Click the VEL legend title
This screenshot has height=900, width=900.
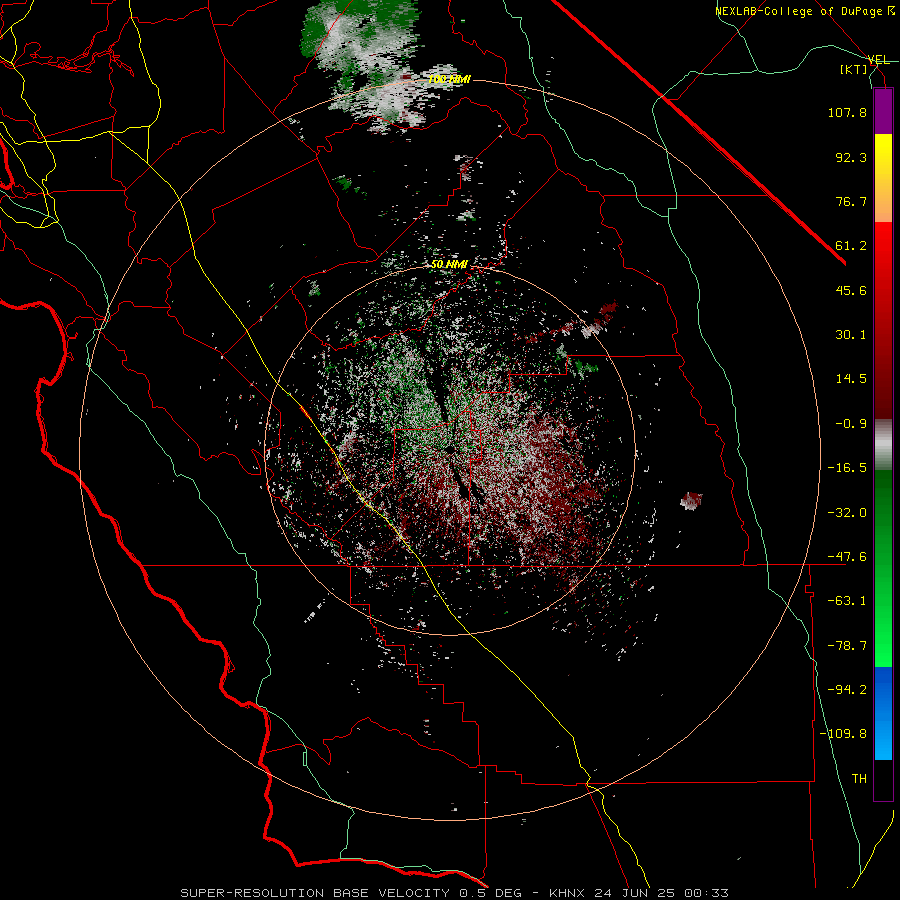click(879, 60)
